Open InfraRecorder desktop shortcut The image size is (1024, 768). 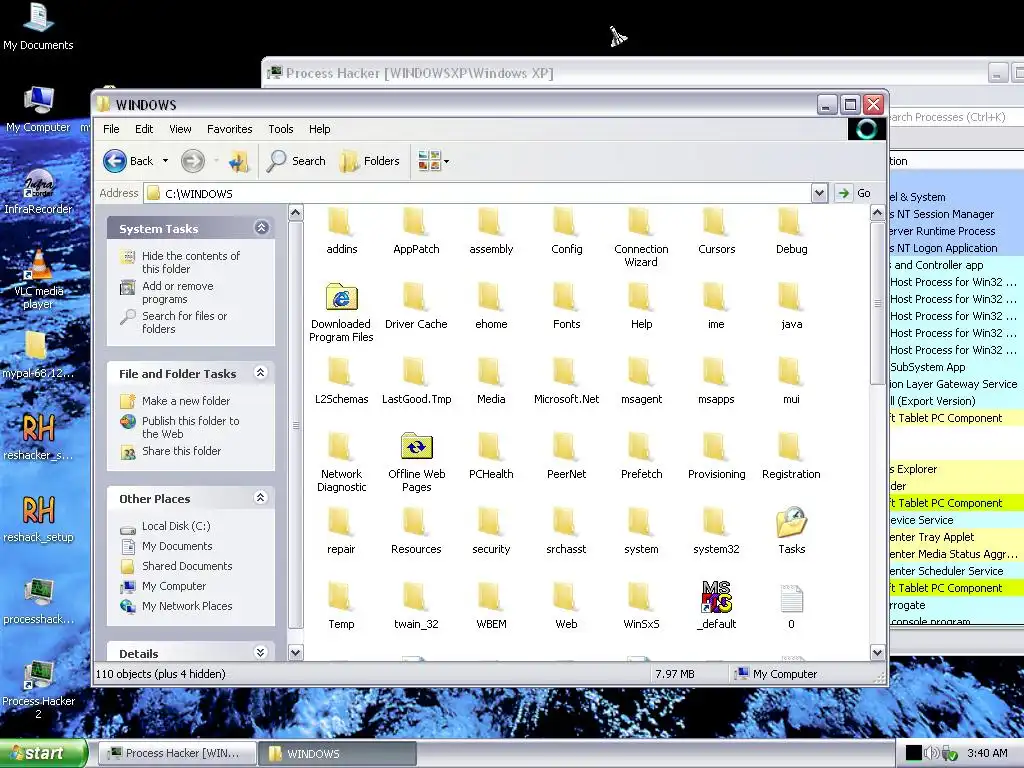38,191
